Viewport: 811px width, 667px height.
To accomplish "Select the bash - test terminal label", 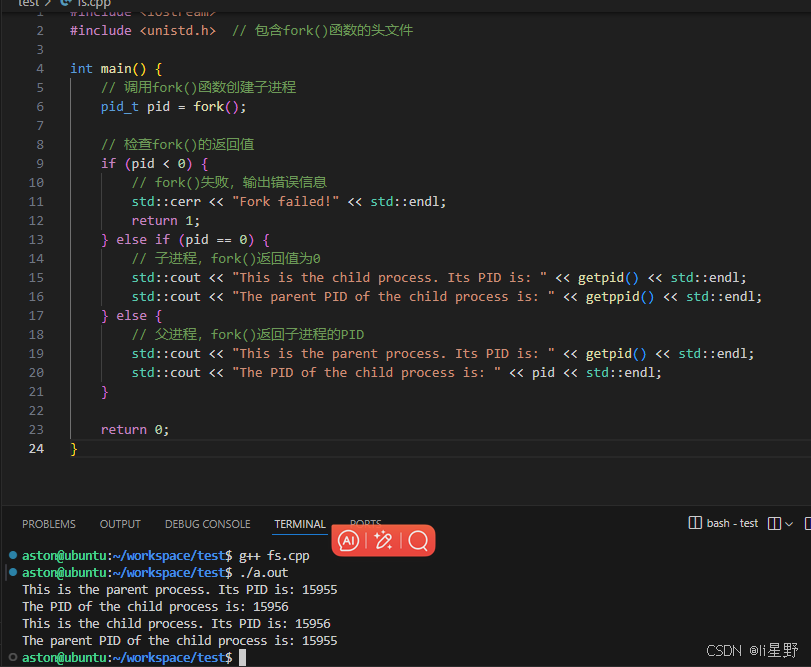I will coord(732,523).
